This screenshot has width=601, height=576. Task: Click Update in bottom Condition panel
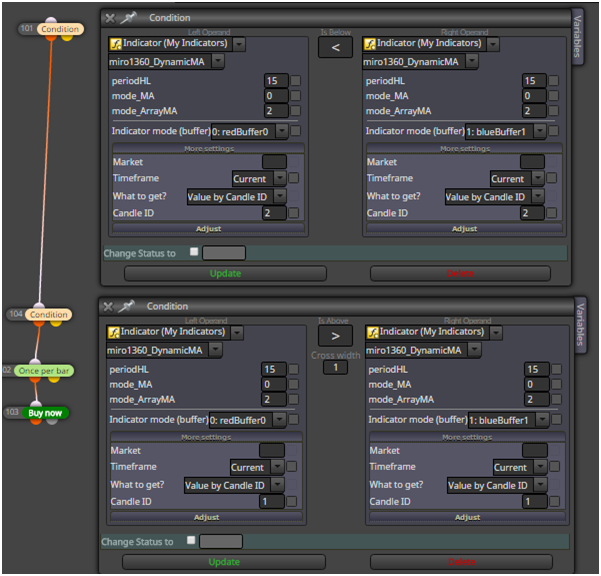coord(224,562)
